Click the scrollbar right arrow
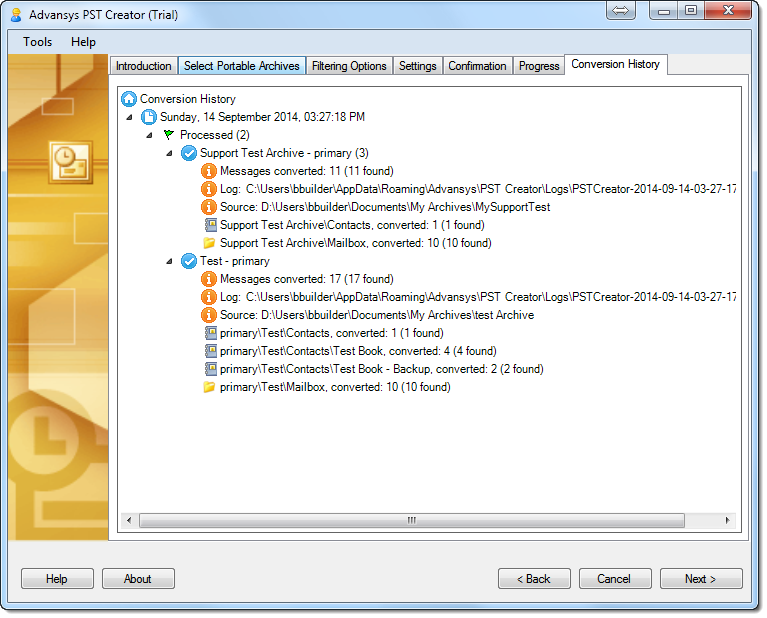The image size is (767, 618). [x=727, y=520]
